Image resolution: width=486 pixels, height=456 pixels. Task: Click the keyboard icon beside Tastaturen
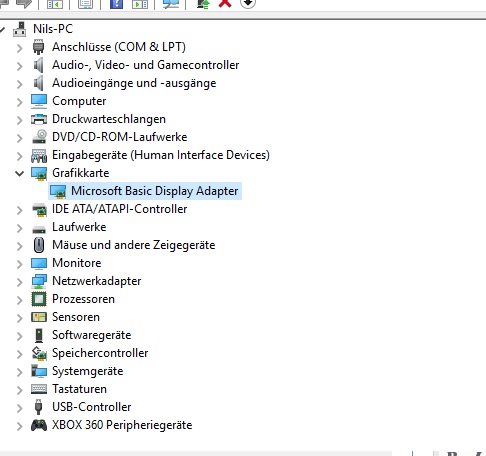39,389
